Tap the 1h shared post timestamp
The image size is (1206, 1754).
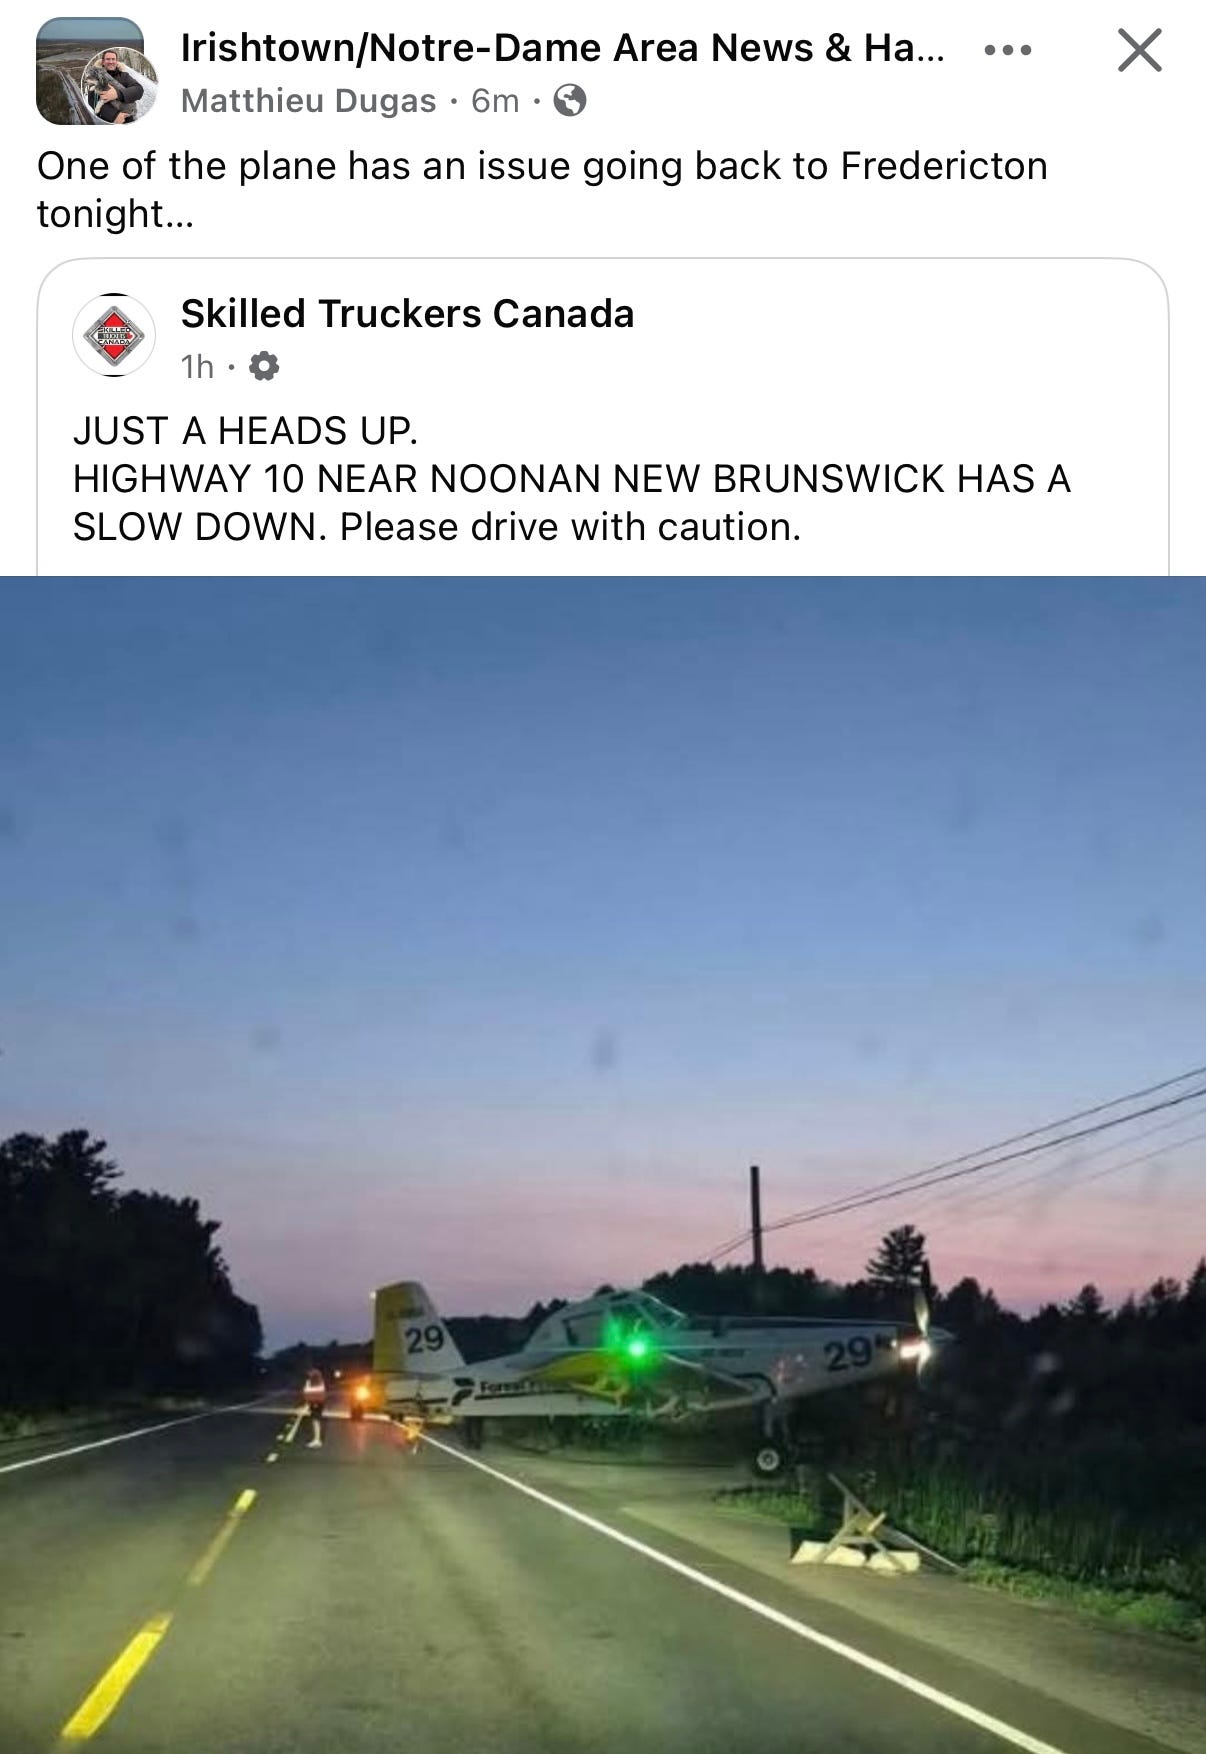pyautogui.click(x=197, y=367)
